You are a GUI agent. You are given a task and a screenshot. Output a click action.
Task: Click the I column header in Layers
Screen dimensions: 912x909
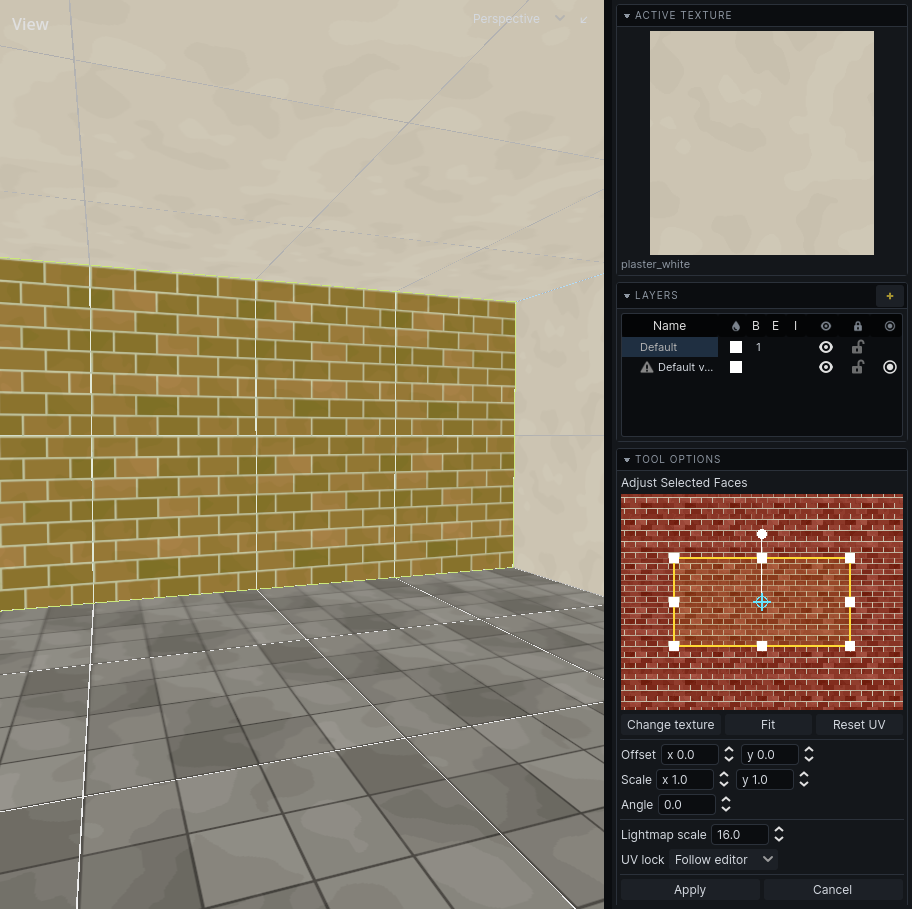click(795, 326)
